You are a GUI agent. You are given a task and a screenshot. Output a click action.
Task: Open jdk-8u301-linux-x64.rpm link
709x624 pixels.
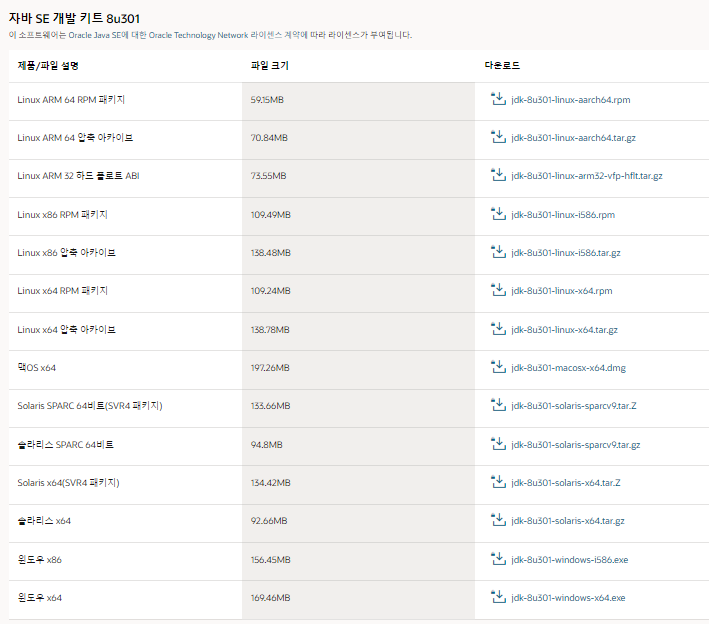562,291
